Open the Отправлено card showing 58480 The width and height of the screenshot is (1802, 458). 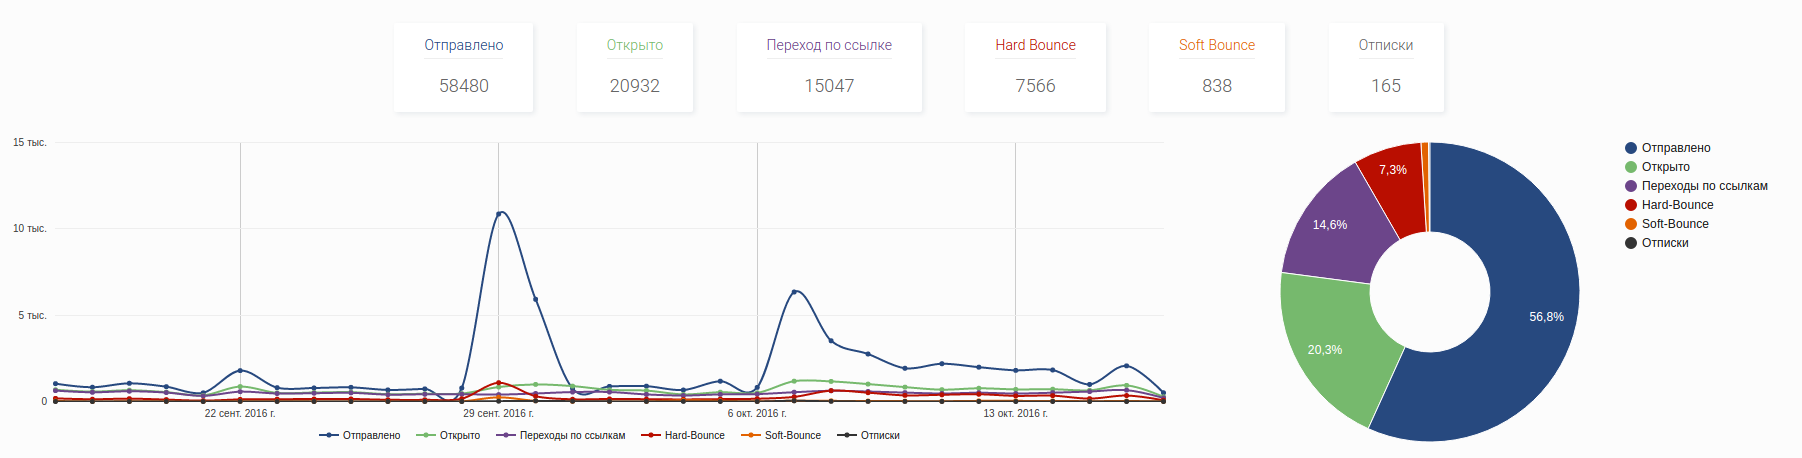click(463, 67)
